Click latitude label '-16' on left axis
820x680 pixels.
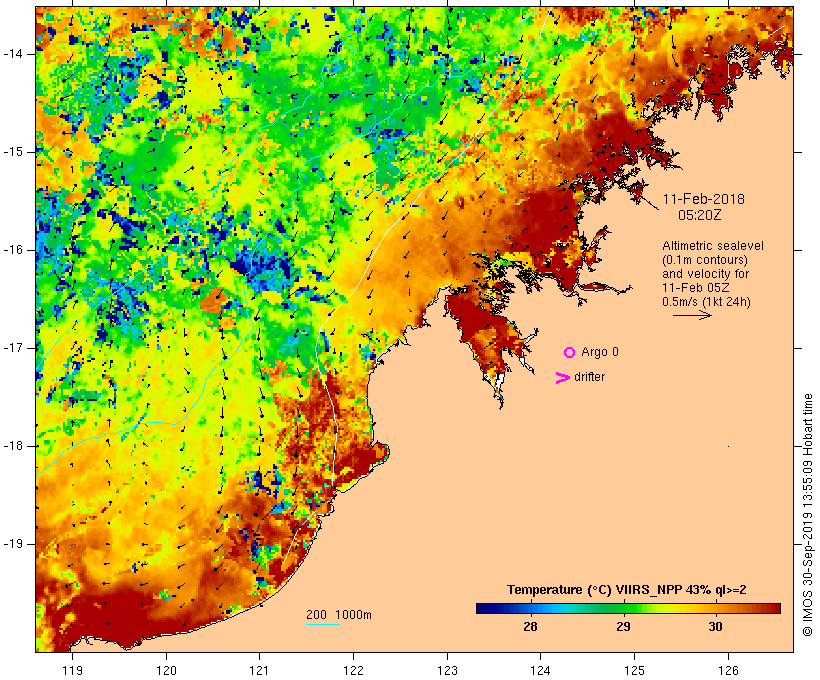[x=12, y=250]
